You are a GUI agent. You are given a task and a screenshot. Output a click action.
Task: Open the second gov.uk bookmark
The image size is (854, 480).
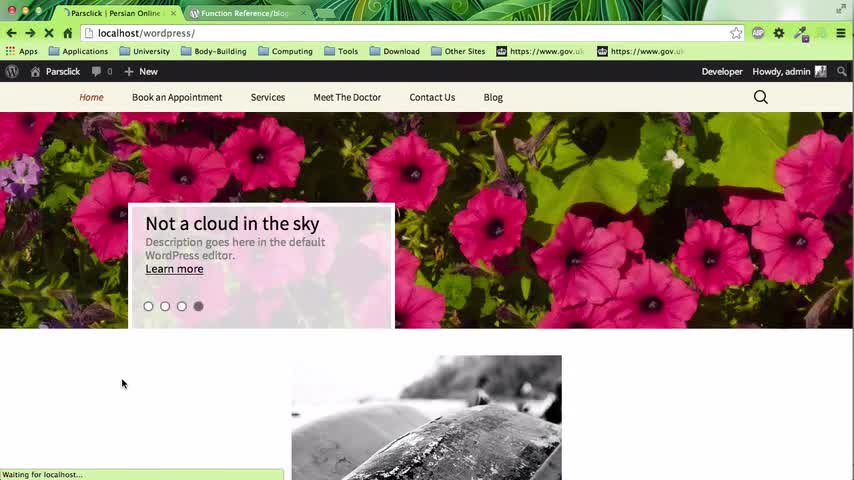640,51
